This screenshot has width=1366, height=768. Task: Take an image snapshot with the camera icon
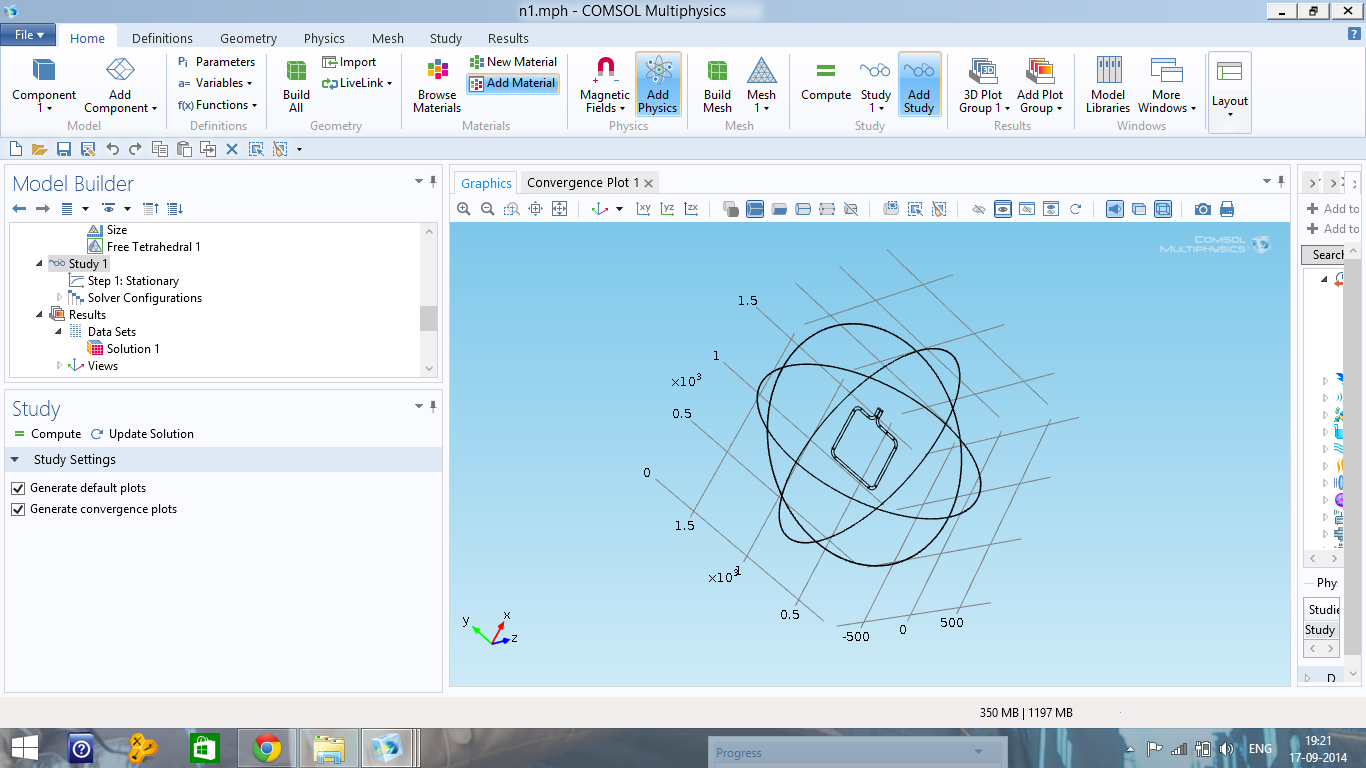1202,209
